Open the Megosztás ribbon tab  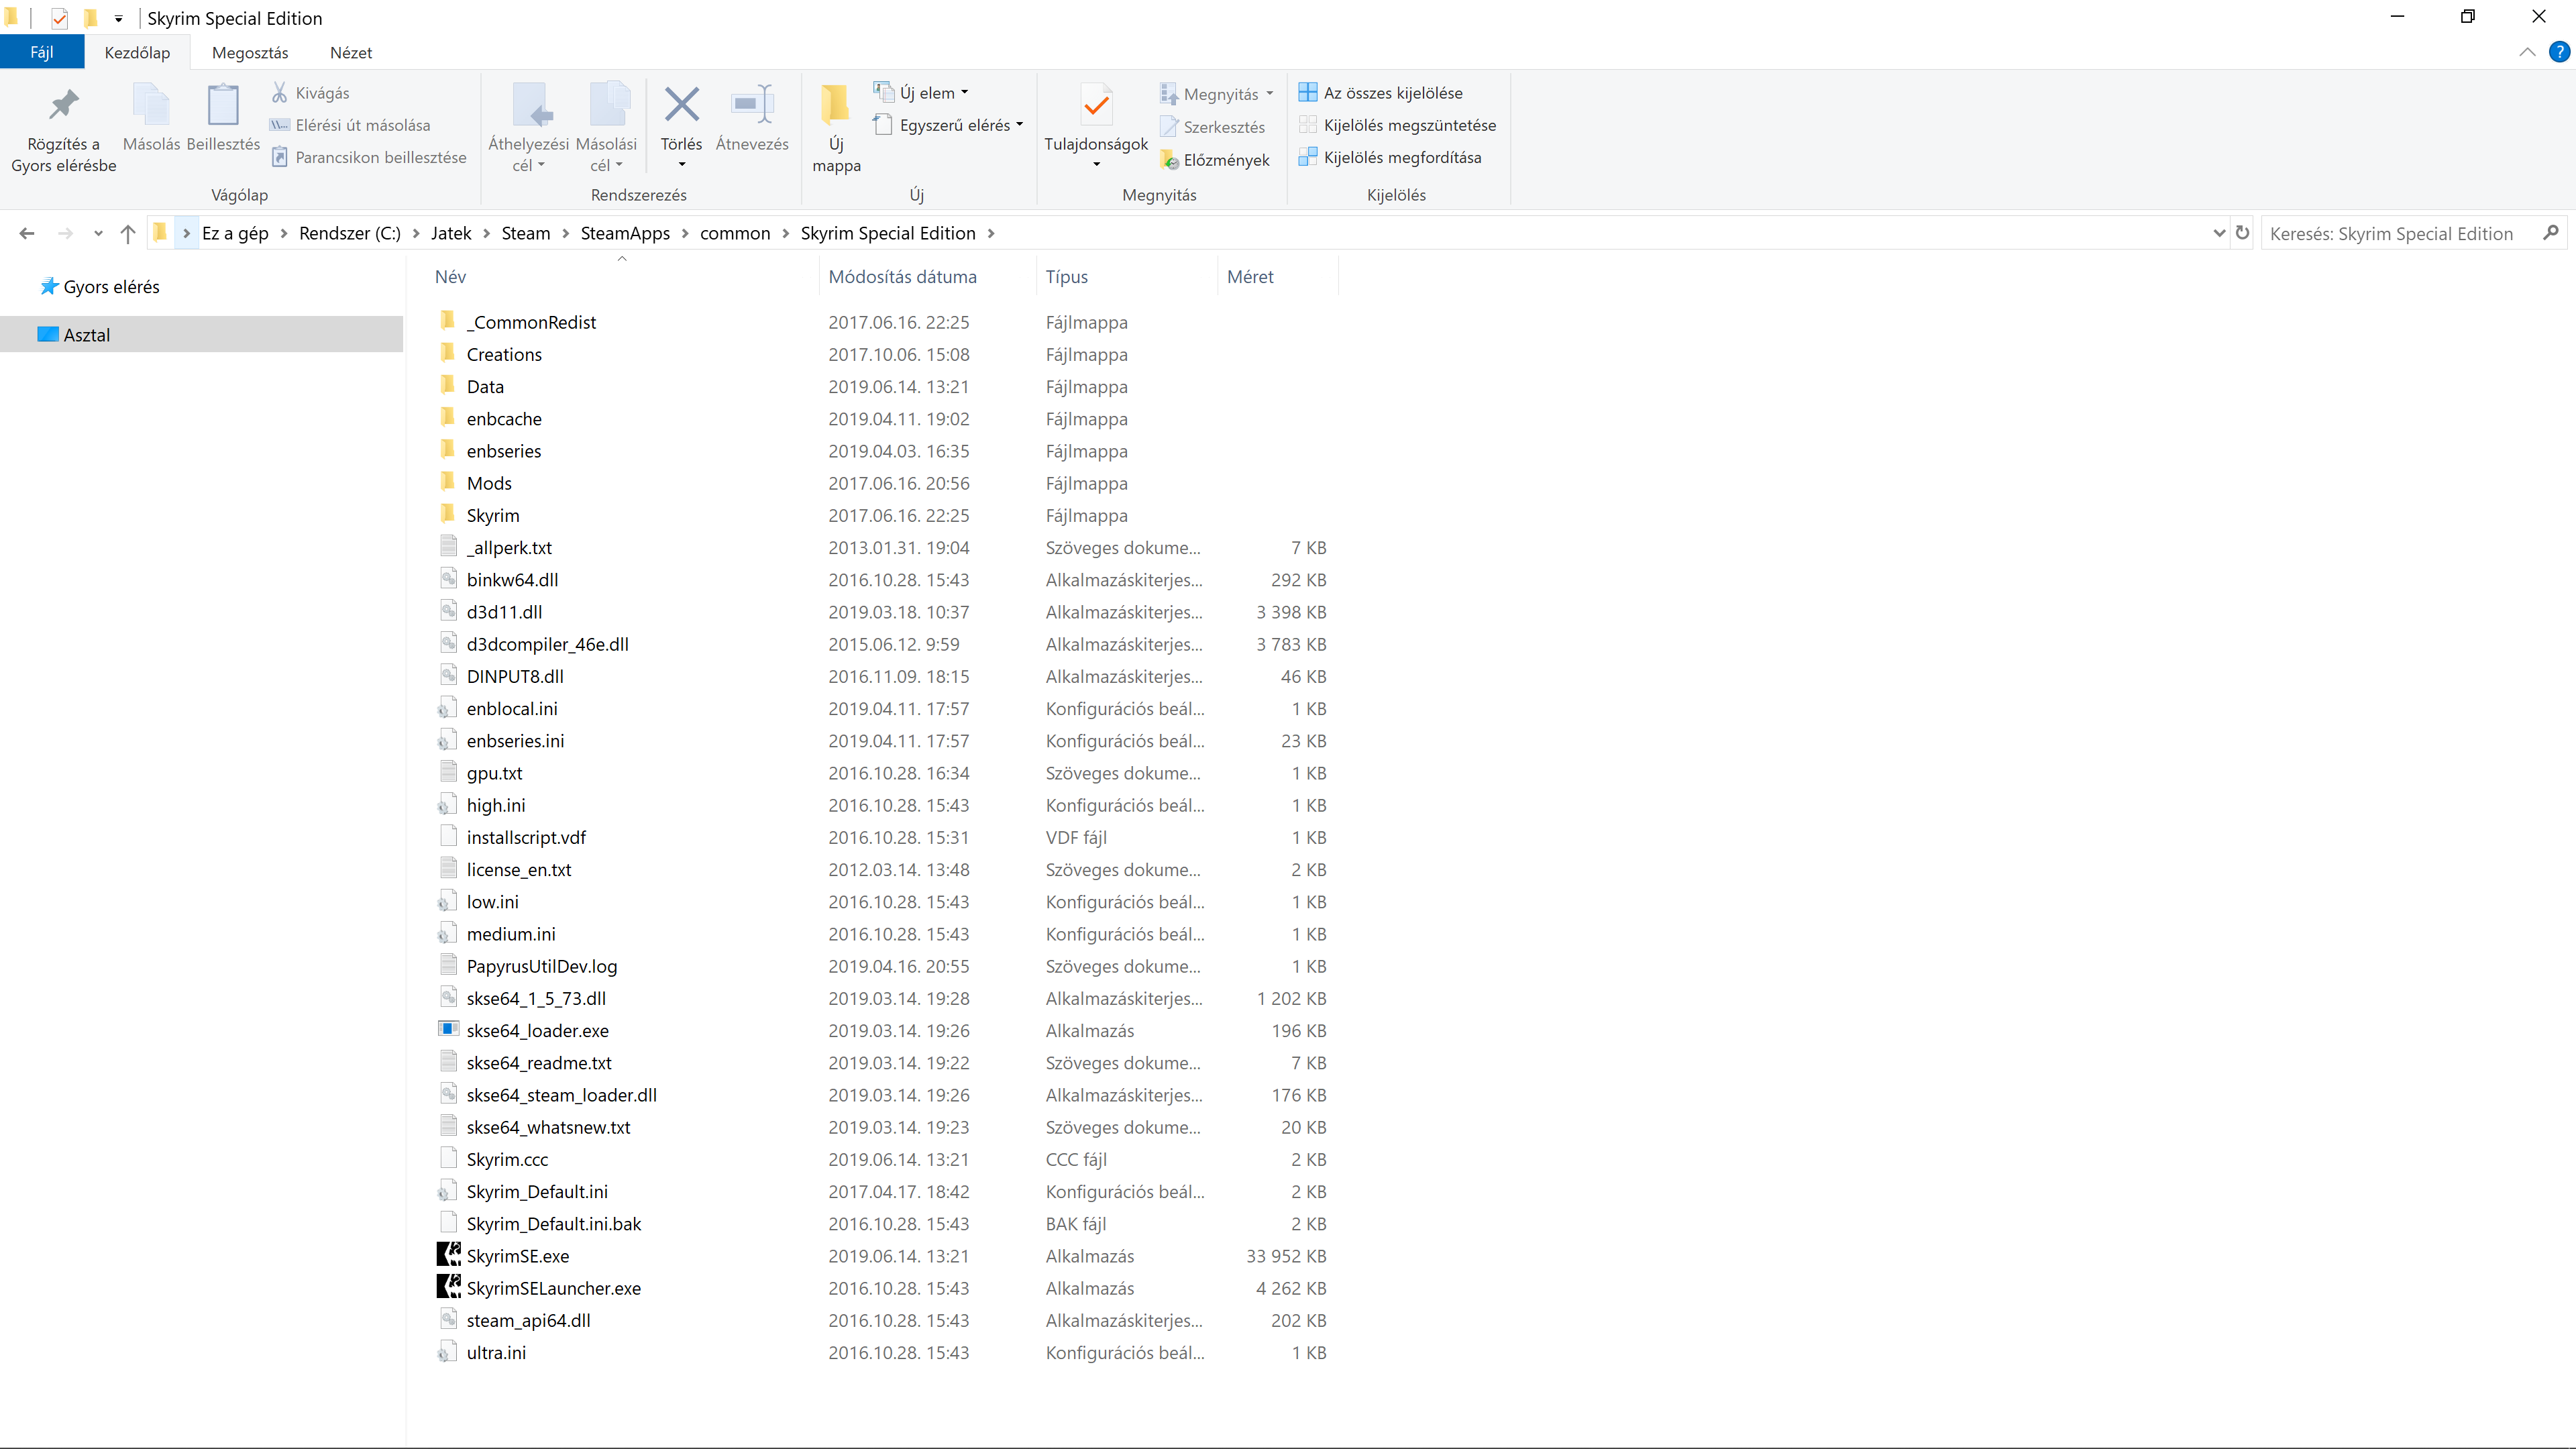pos(250,53)
